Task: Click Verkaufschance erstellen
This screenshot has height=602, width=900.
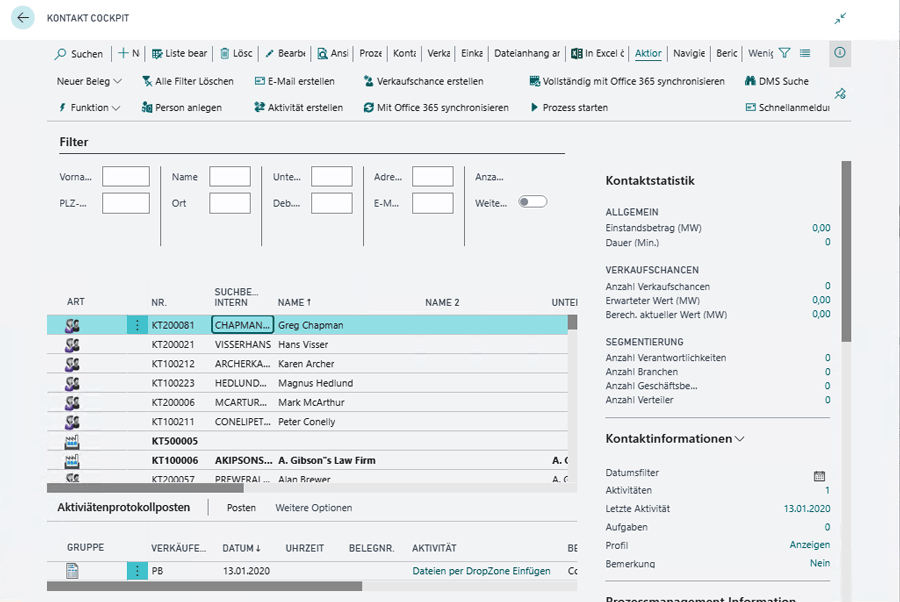Action: coord(423,81)
